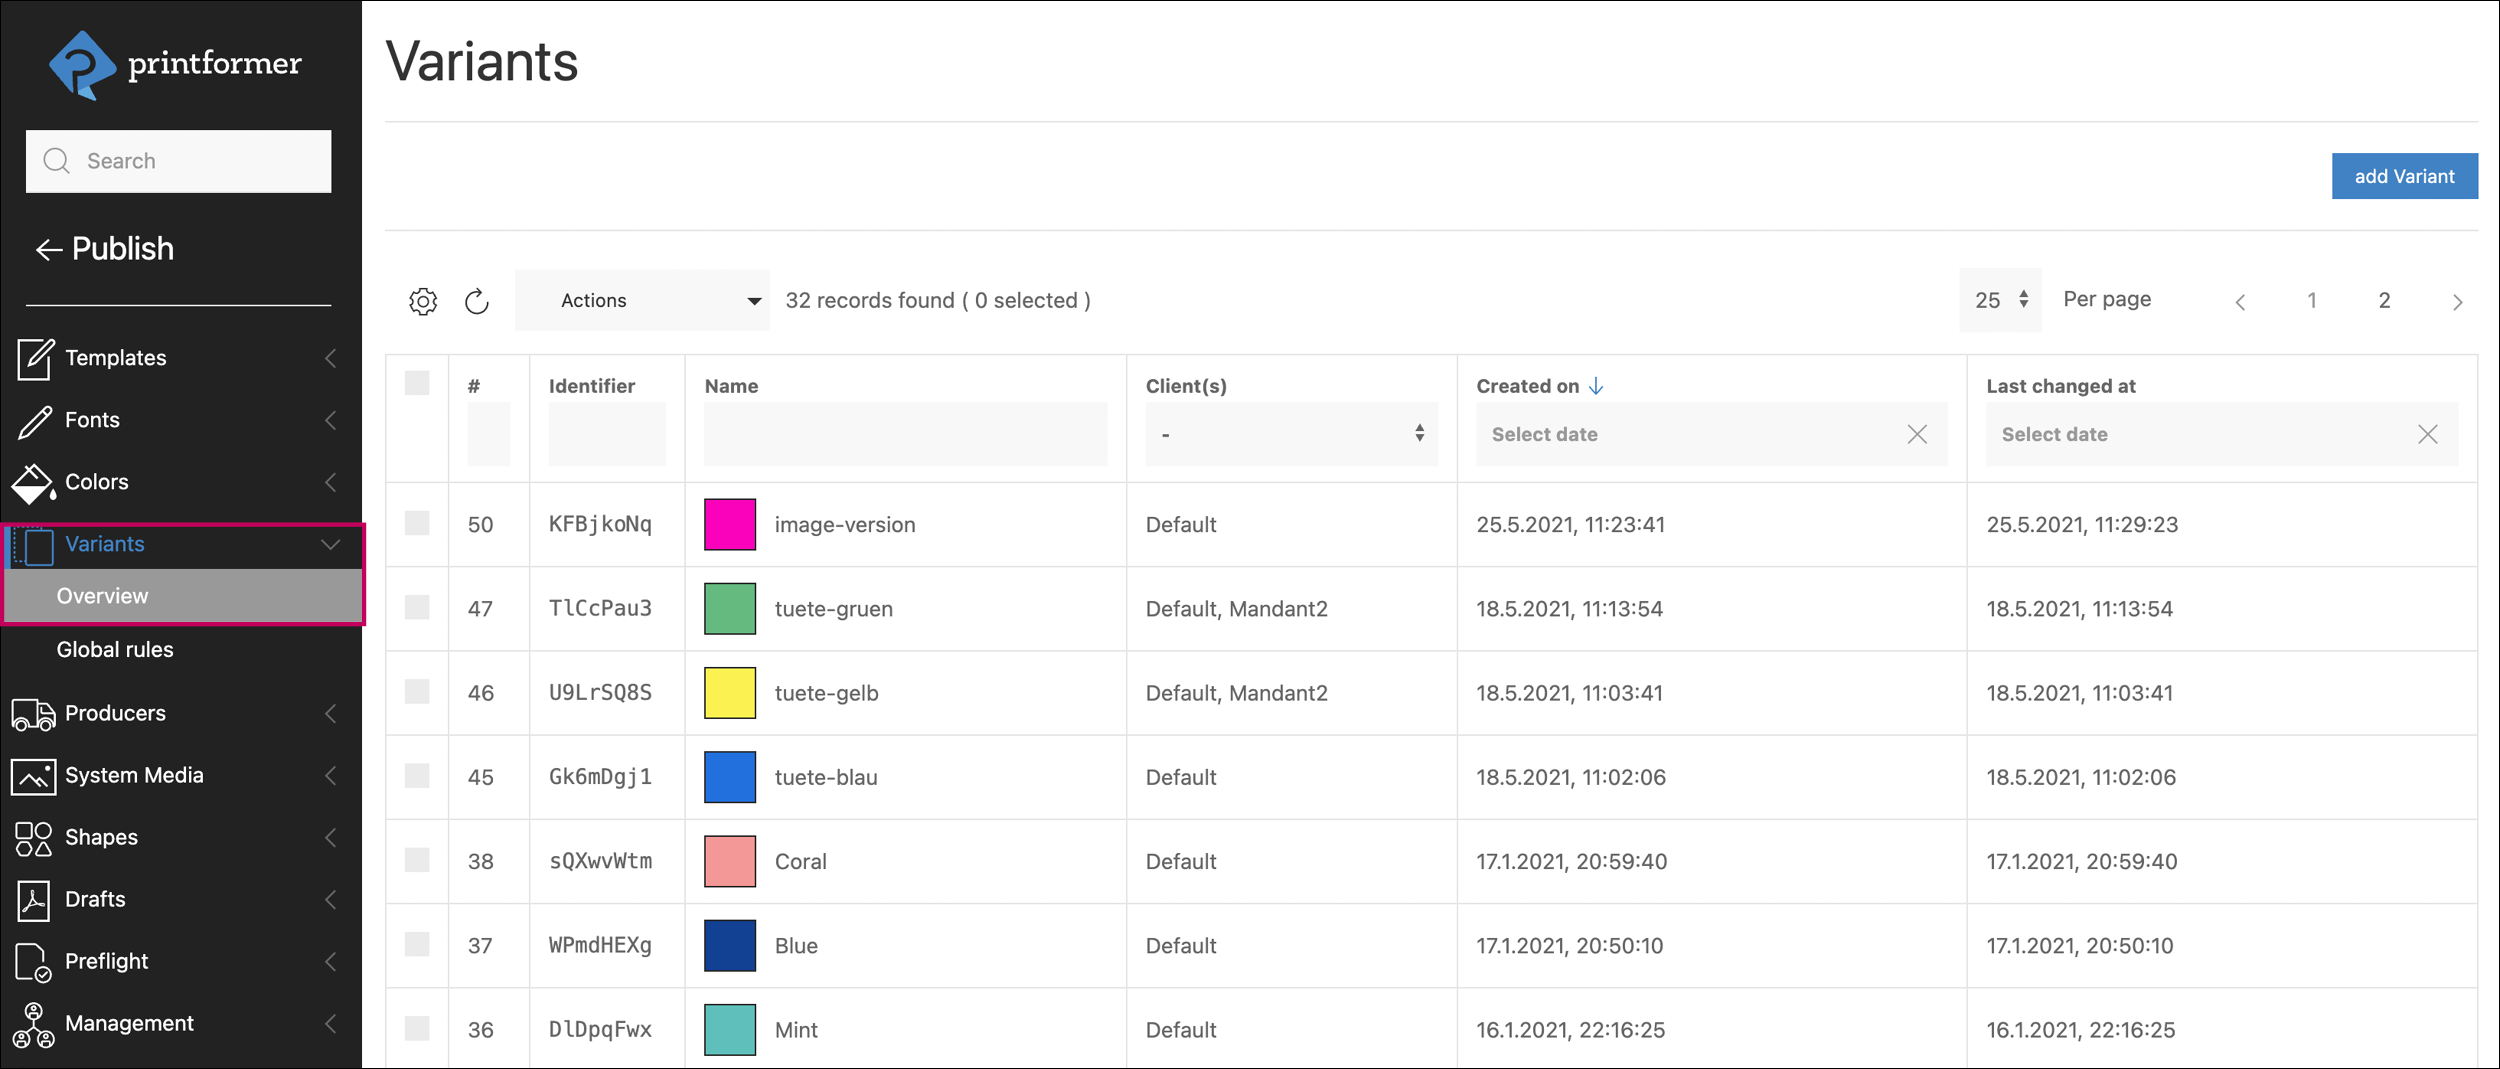Image resolution: width=2500 pixels, height=1069 pixels.
Task: Select the tuete-gelb row checkbox
Action: pyautogui.click(x=417, y=692)
